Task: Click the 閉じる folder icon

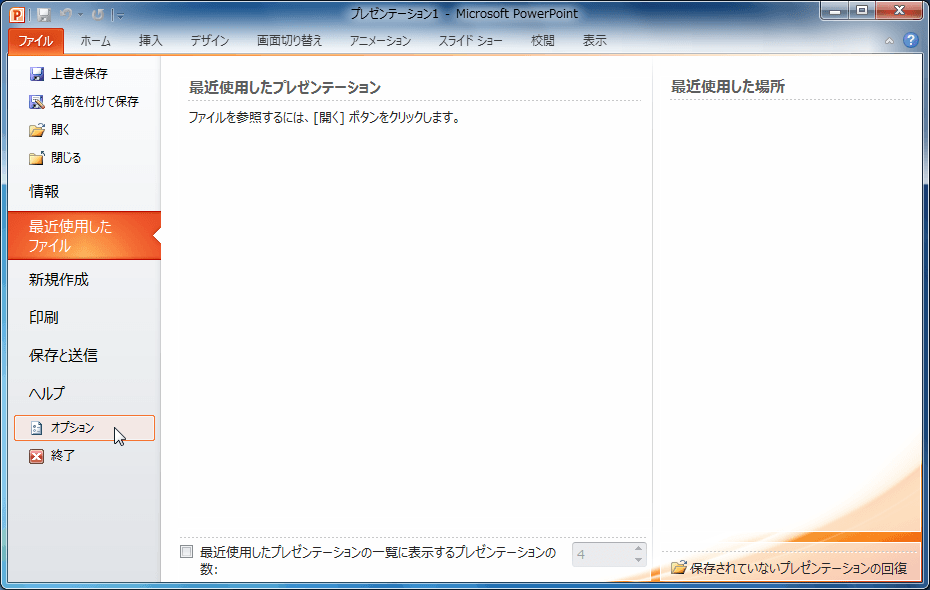Action: point(37,158)
